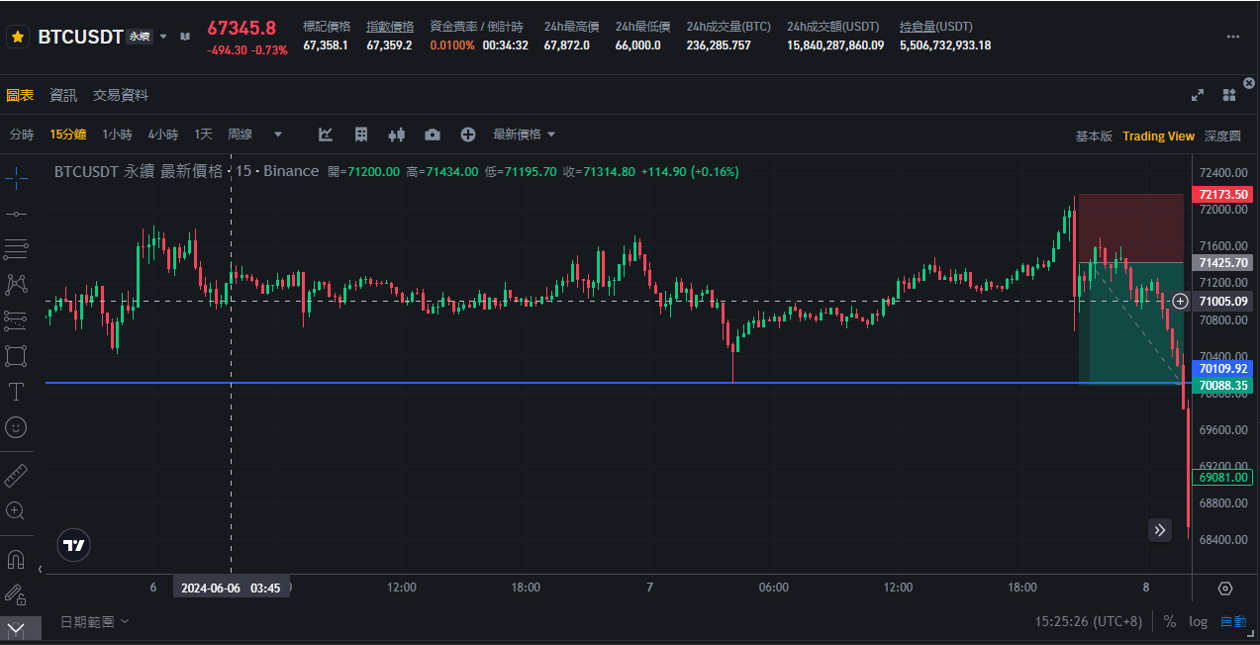
Task: Expand the more time intervals dropdown arrow
Action: coord(278,135)
